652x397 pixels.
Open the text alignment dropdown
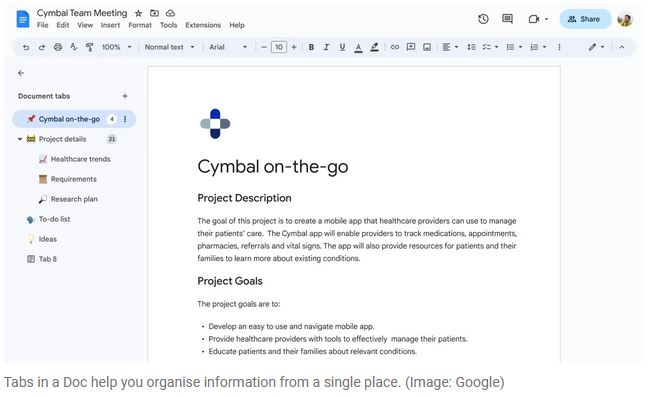click(450, 47)
